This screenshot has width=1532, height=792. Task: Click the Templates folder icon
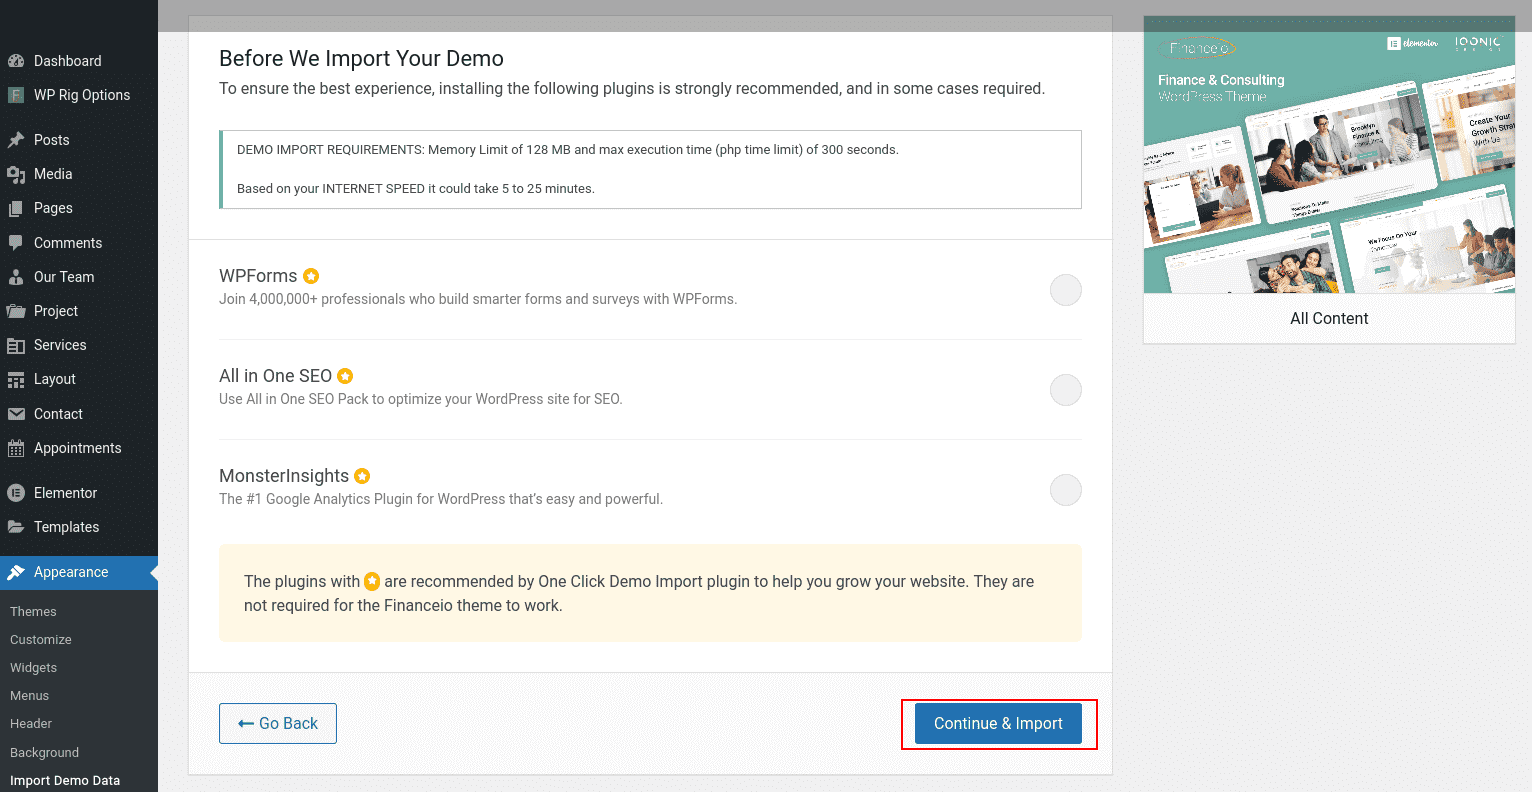(x=16, y=527)
